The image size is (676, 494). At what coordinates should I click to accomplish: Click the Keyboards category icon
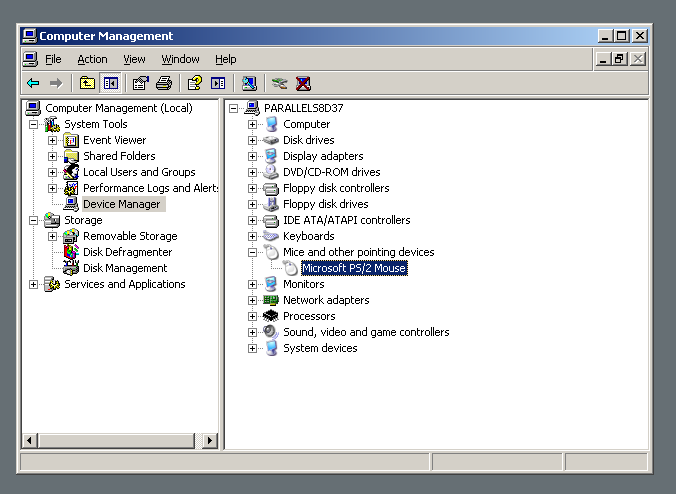click(x=271, y=236)
